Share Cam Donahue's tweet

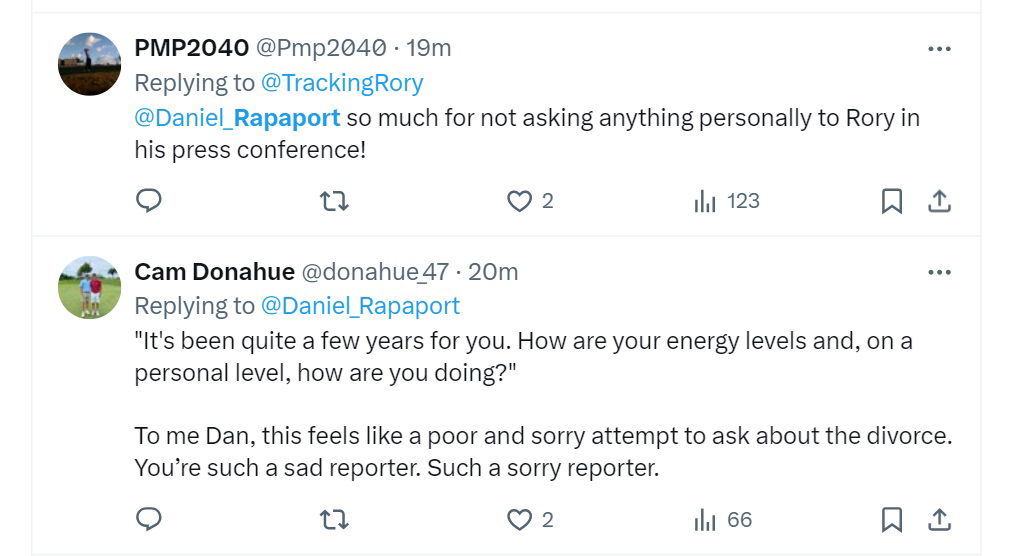click(939, 520)
